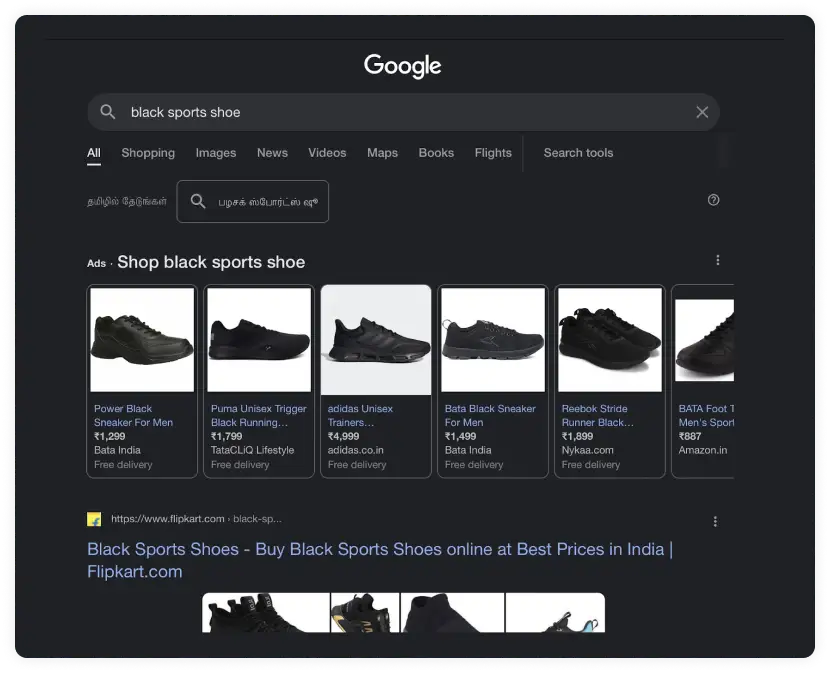Click the Flipkart favicon

(94, 519)
